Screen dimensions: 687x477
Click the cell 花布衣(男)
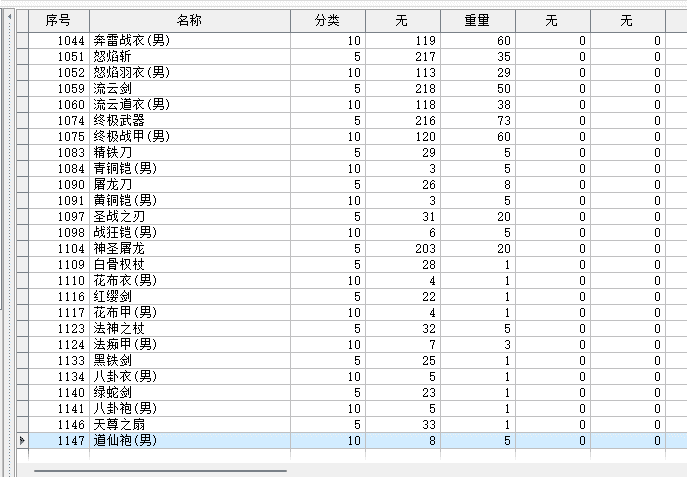click(190, 281)
